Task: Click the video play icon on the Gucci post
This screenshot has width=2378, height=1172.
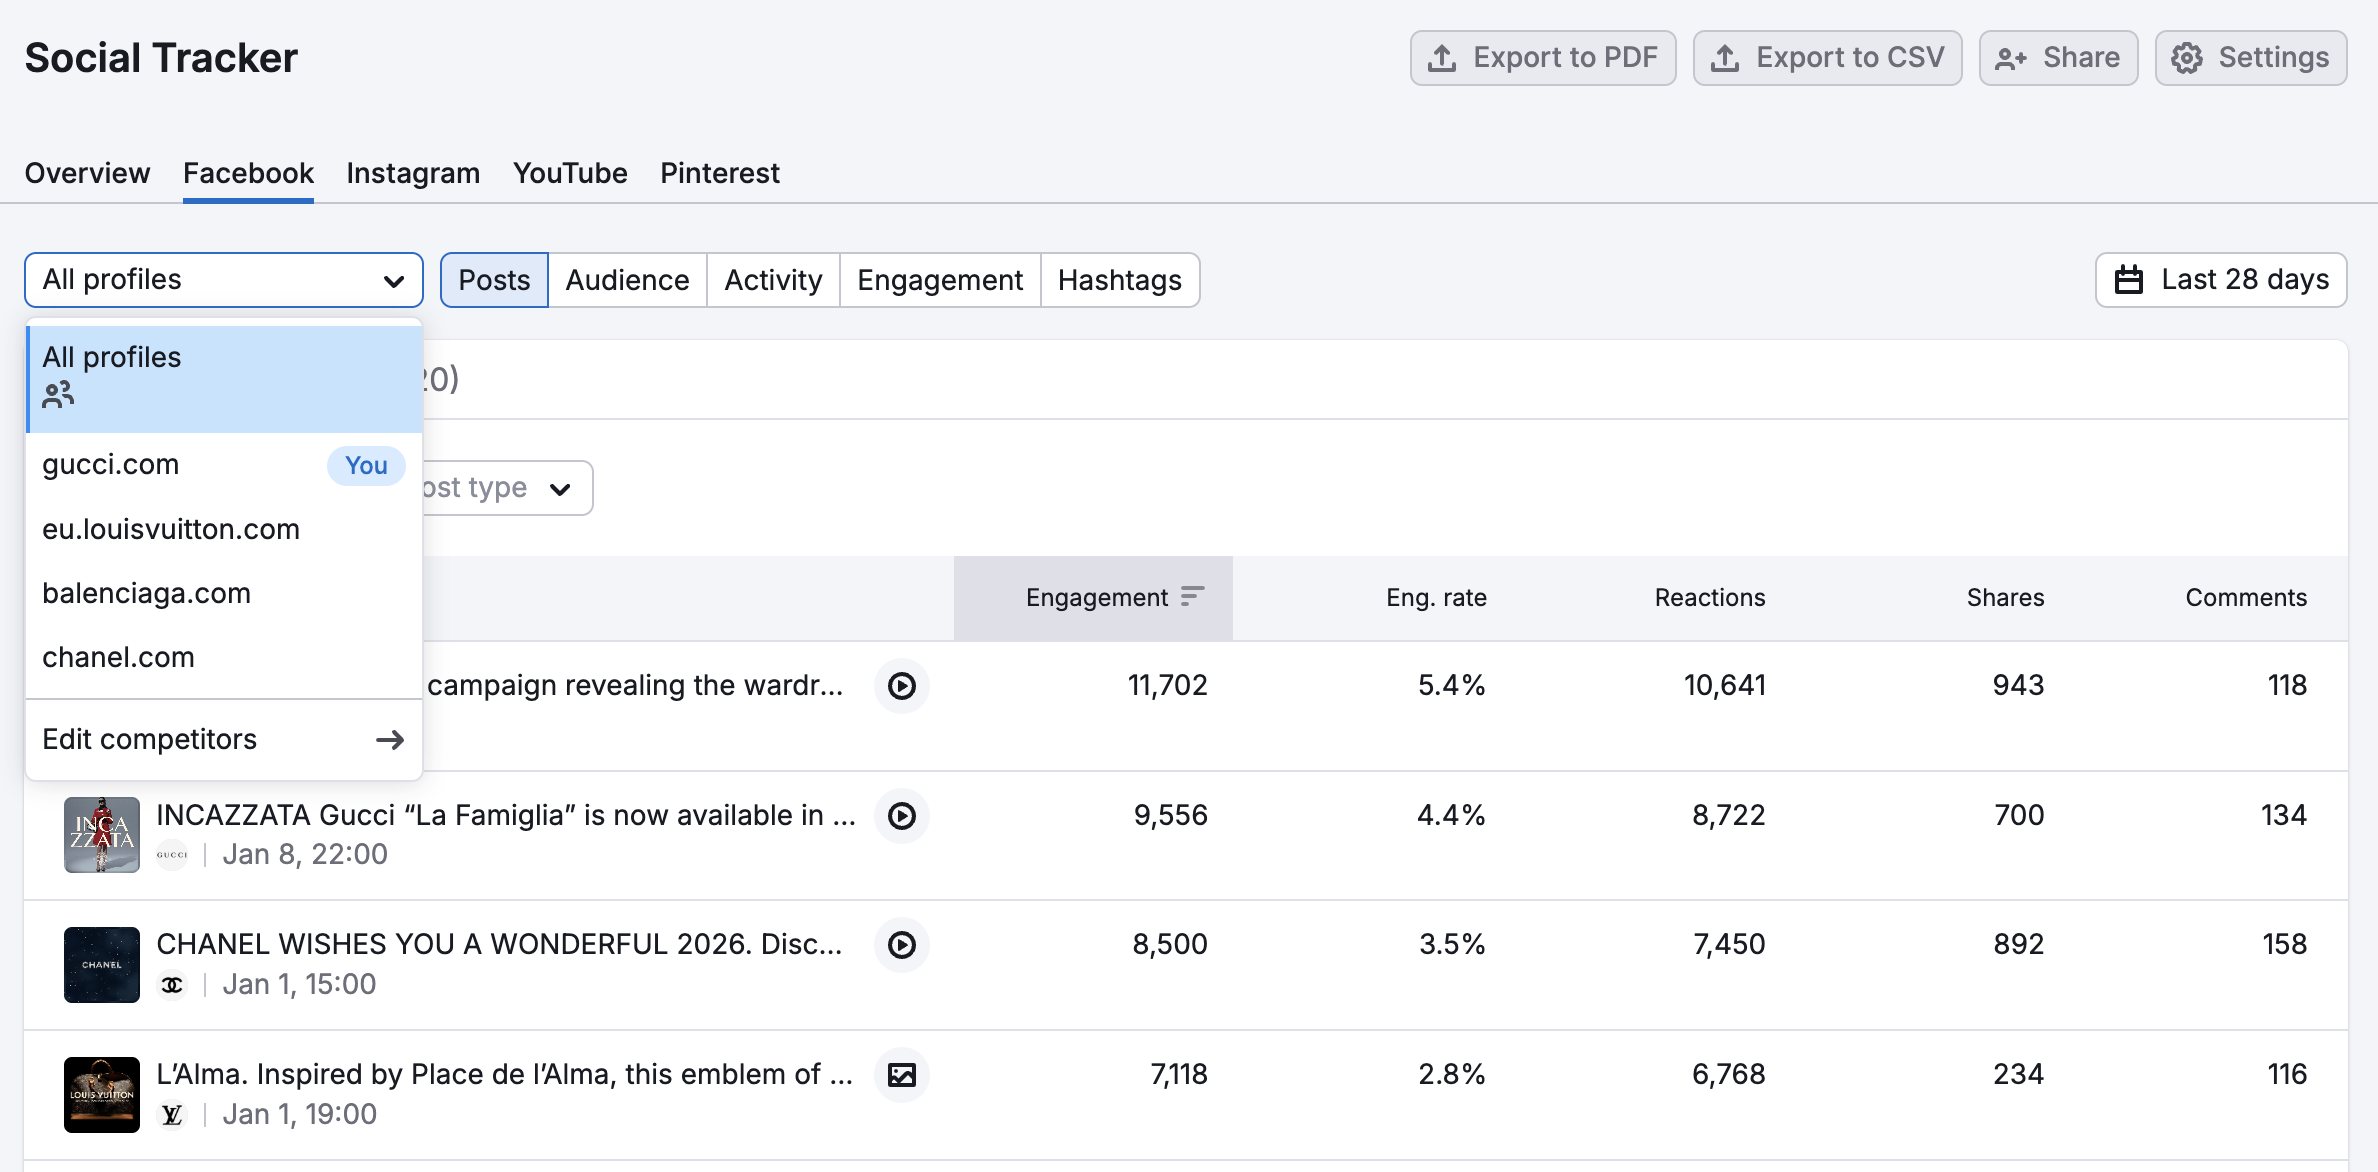Action: point(901,816)
